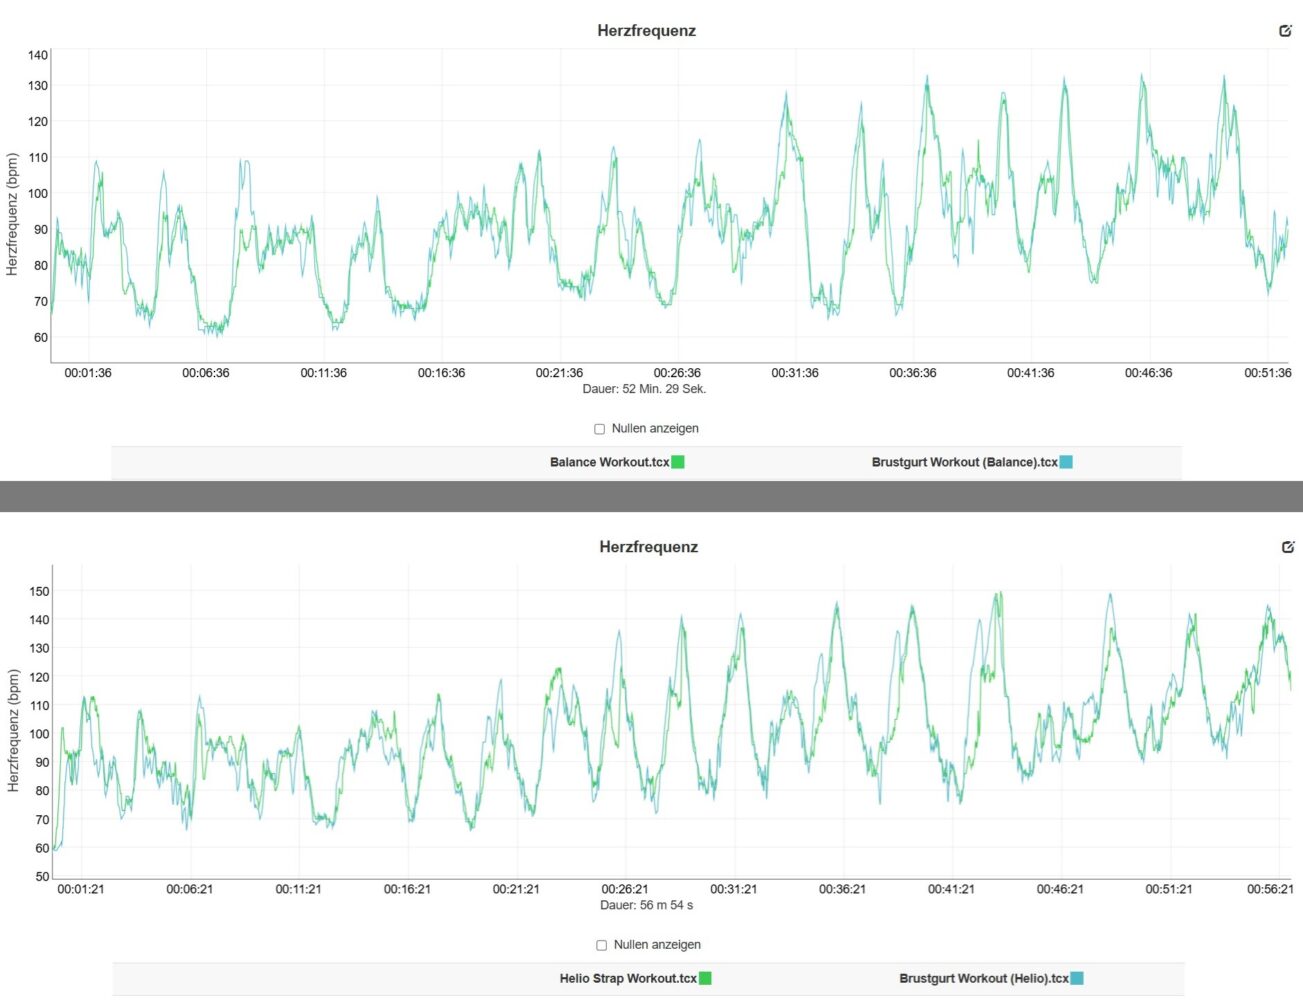Select the Brustgurt Workout (Helio).tcx legend label
The image size is (1303, 1000).
(983, 978)
